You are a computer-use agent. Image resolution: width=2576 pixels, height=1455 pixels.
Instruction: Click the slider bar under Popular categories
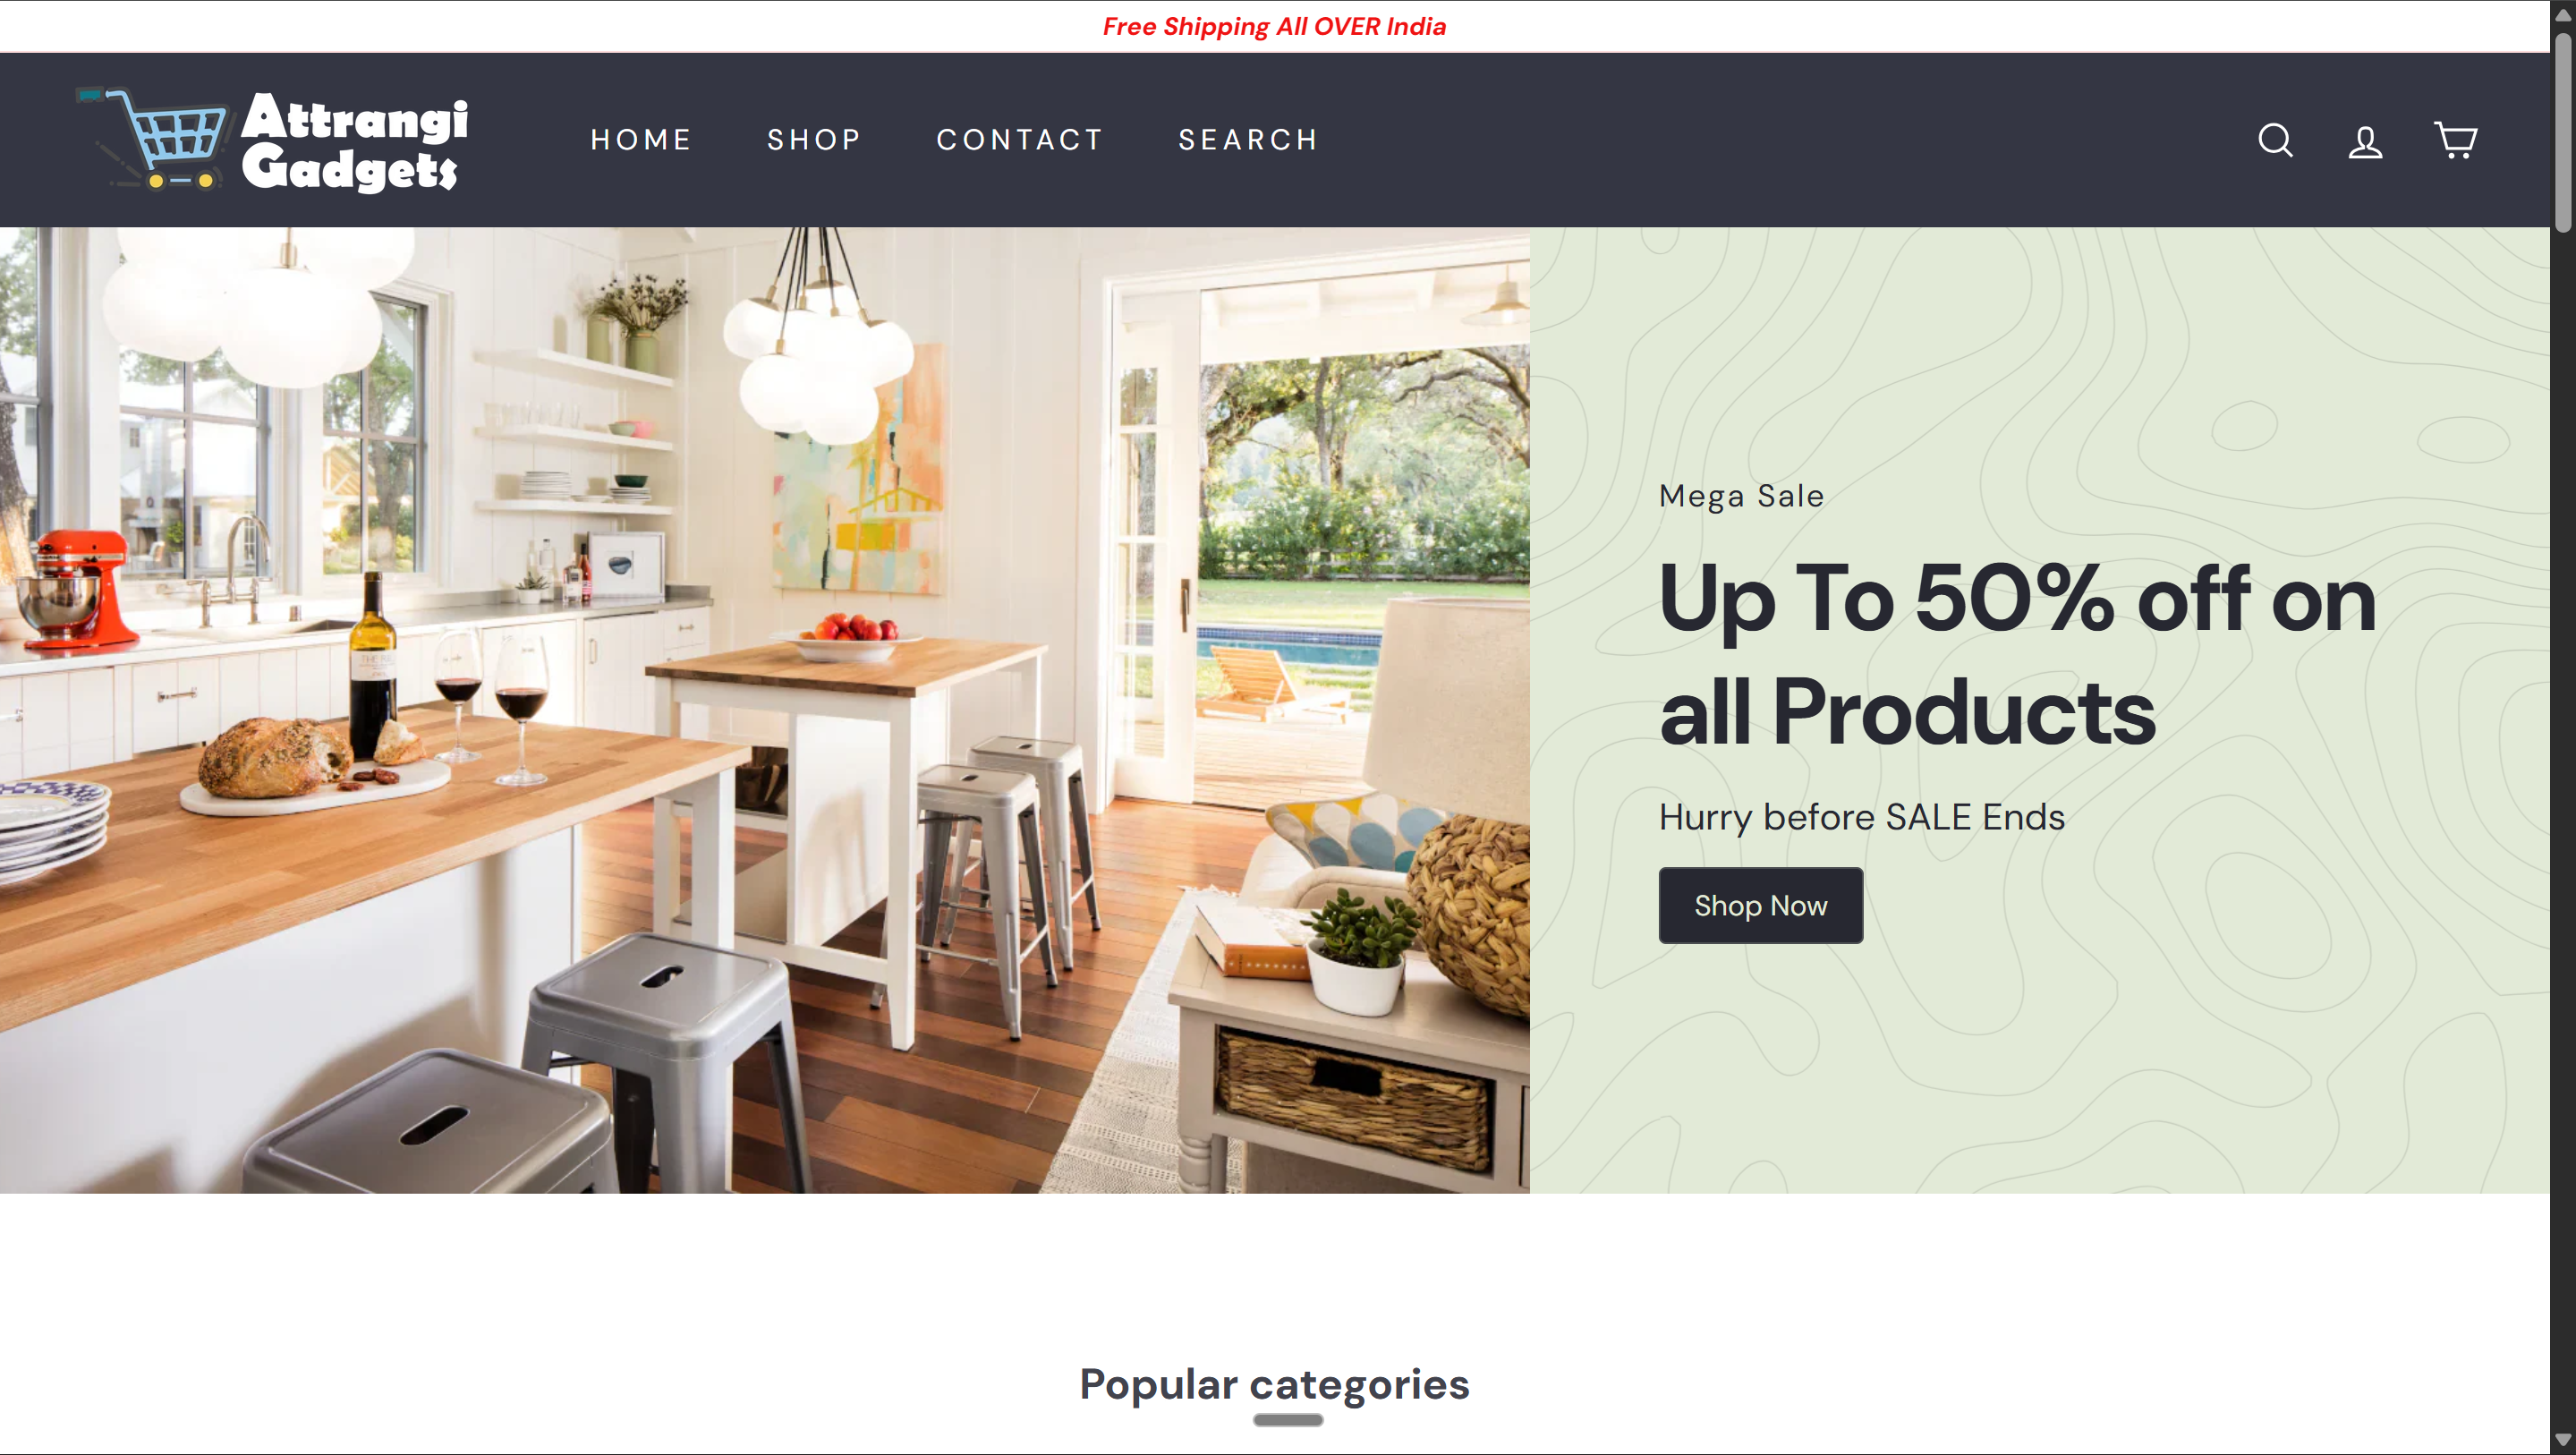[x=1288, y=1419]
